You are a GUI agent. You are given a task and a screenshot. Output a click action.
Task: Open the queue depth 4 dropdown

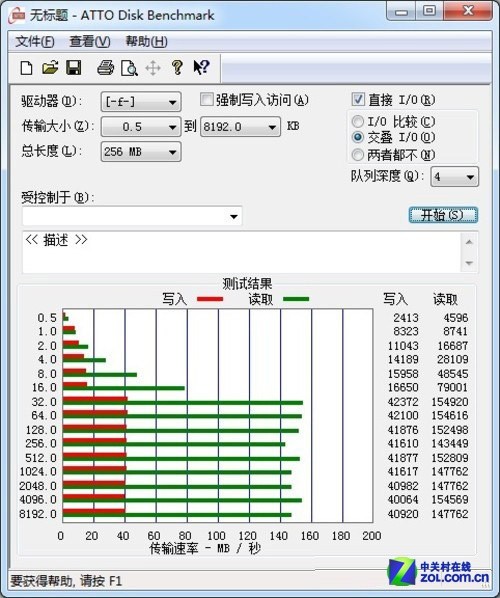tap(454, 177)
